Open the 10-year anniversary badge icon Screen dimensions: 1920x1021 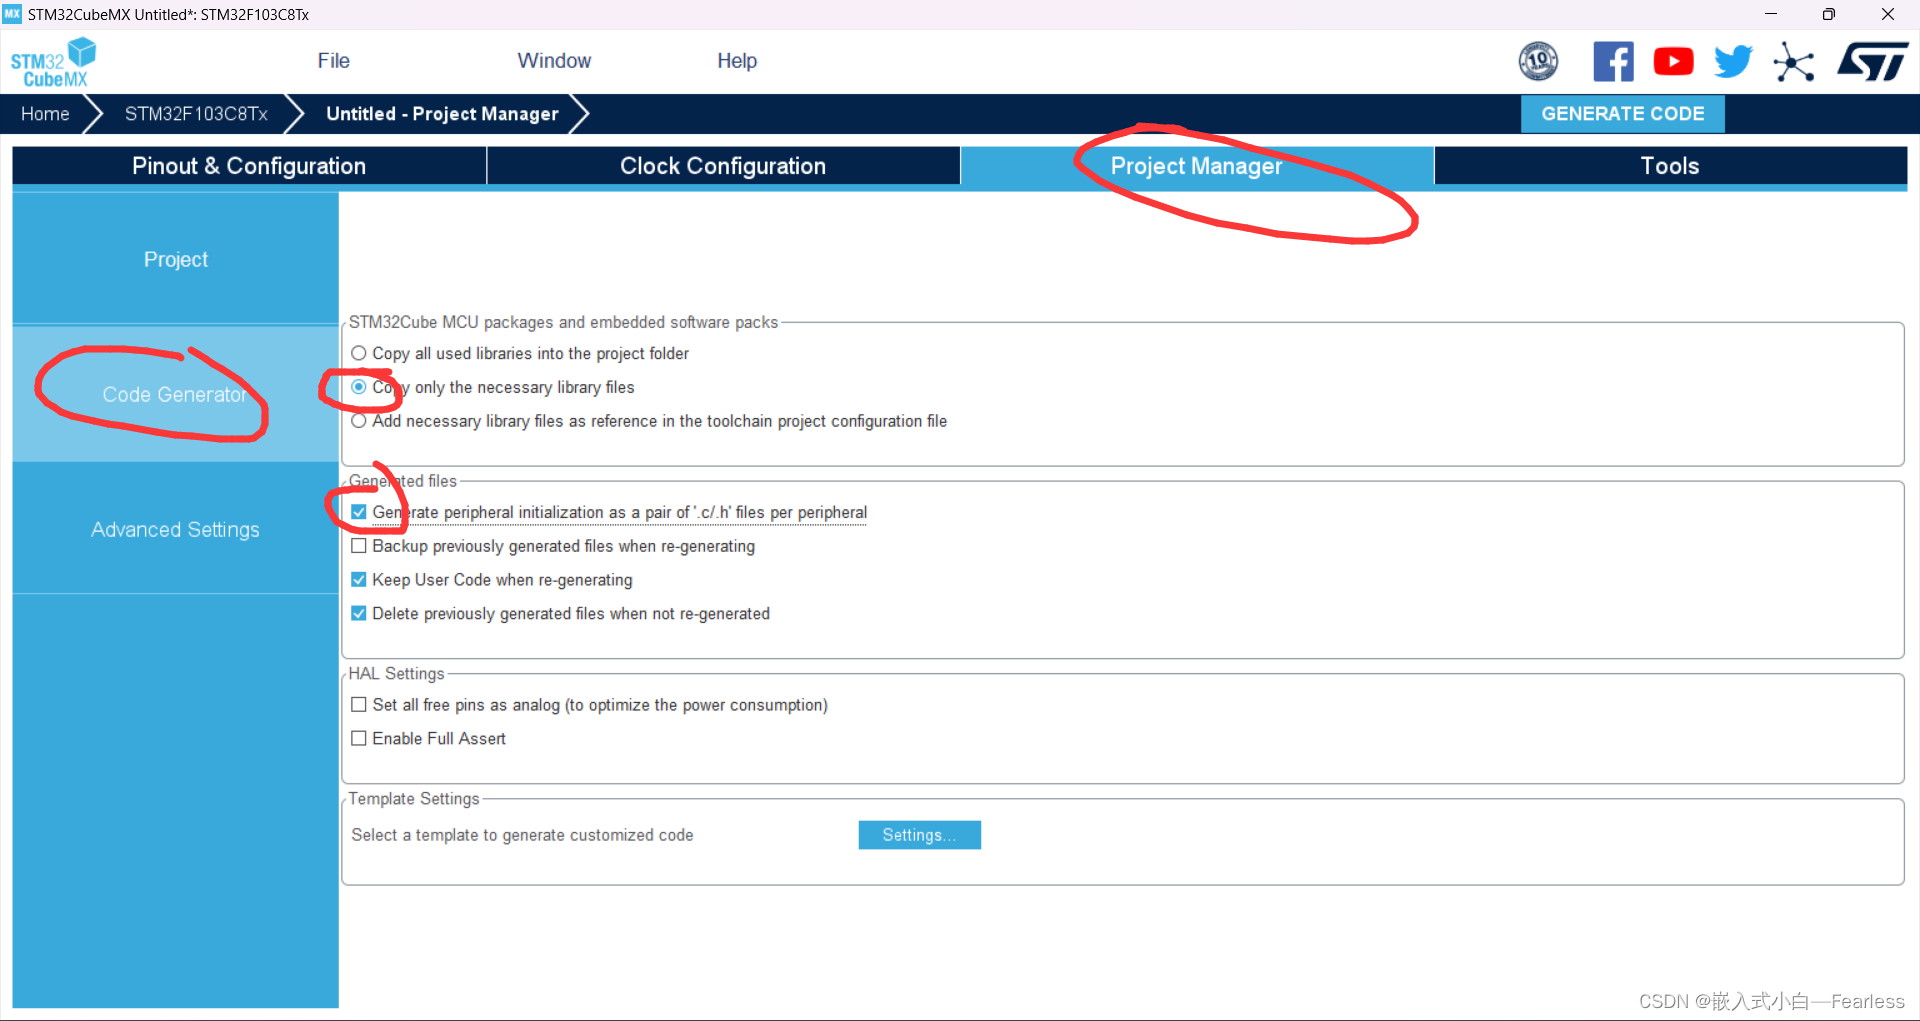click(x=1538, y=62)
